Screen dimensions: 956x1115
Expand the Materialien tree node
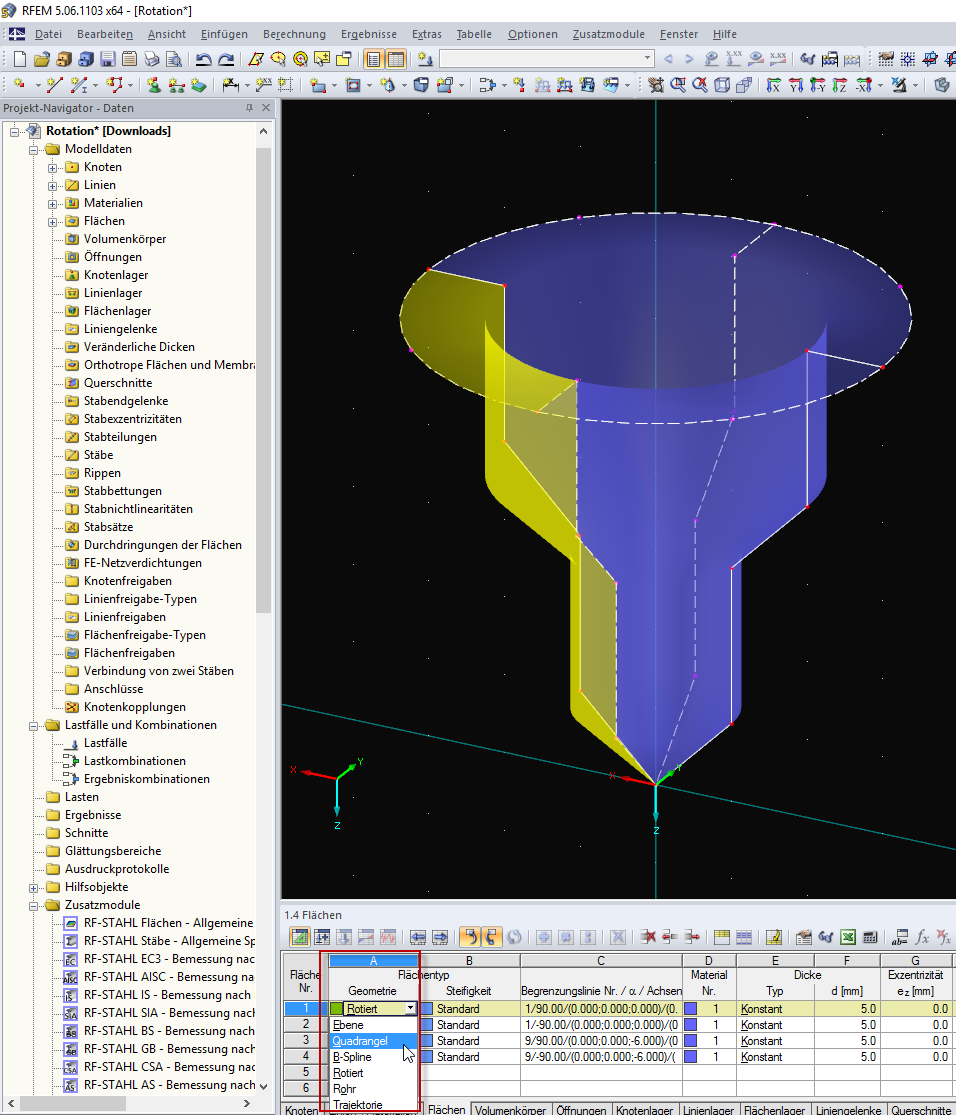(52, 204)
